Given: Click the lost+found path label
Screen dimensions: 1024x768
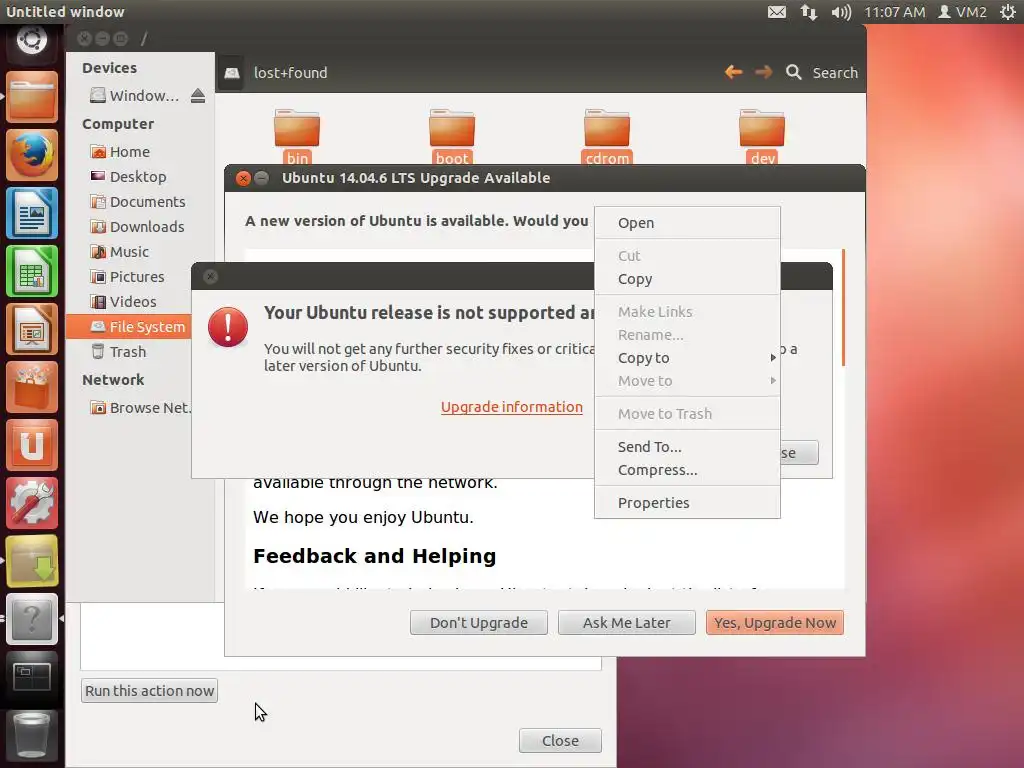Looking at the screenshot, I should tap(291, 72).
